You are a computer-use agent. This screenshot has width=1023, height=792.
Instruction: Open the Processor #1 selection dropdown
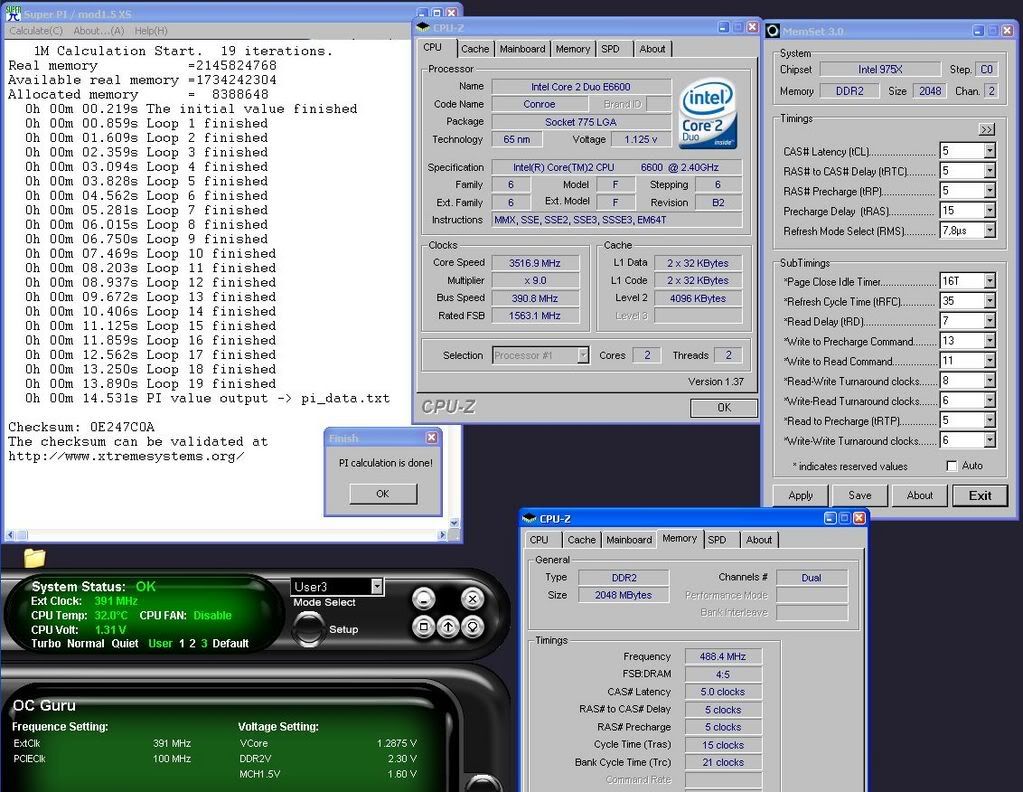(x=583, y=355)
